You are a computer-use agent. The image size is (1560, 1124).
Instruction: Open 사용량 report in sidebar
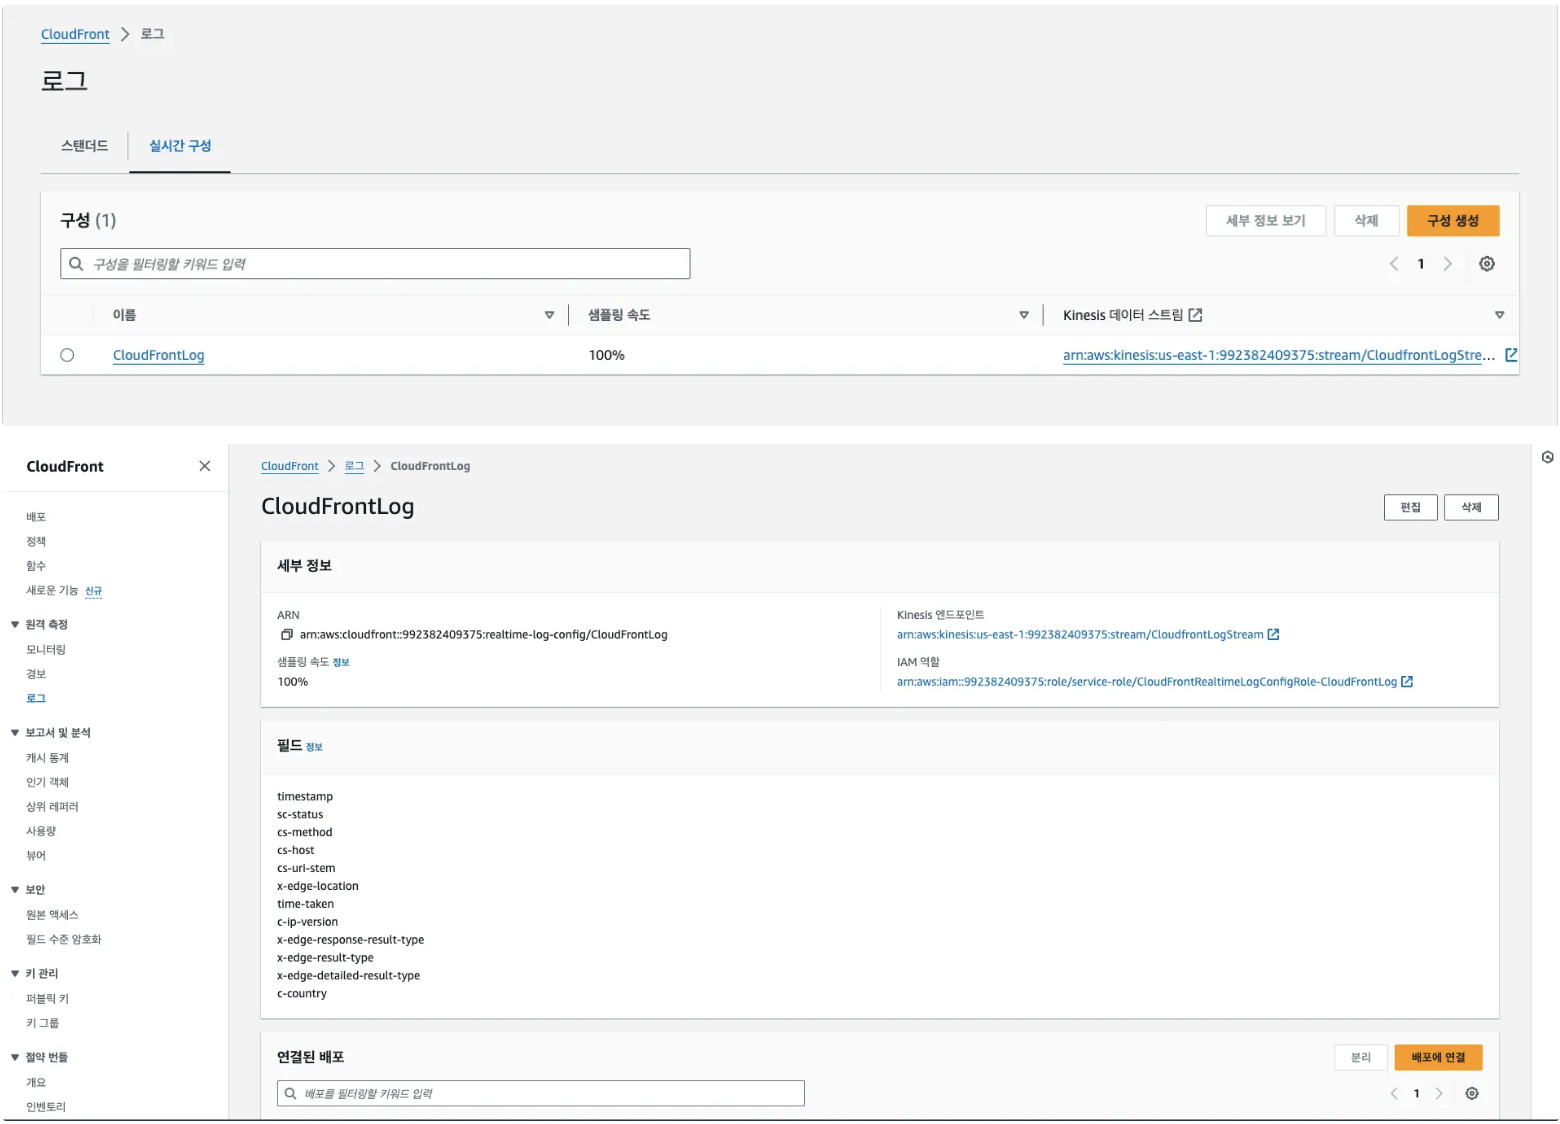[x=41, y=831]
